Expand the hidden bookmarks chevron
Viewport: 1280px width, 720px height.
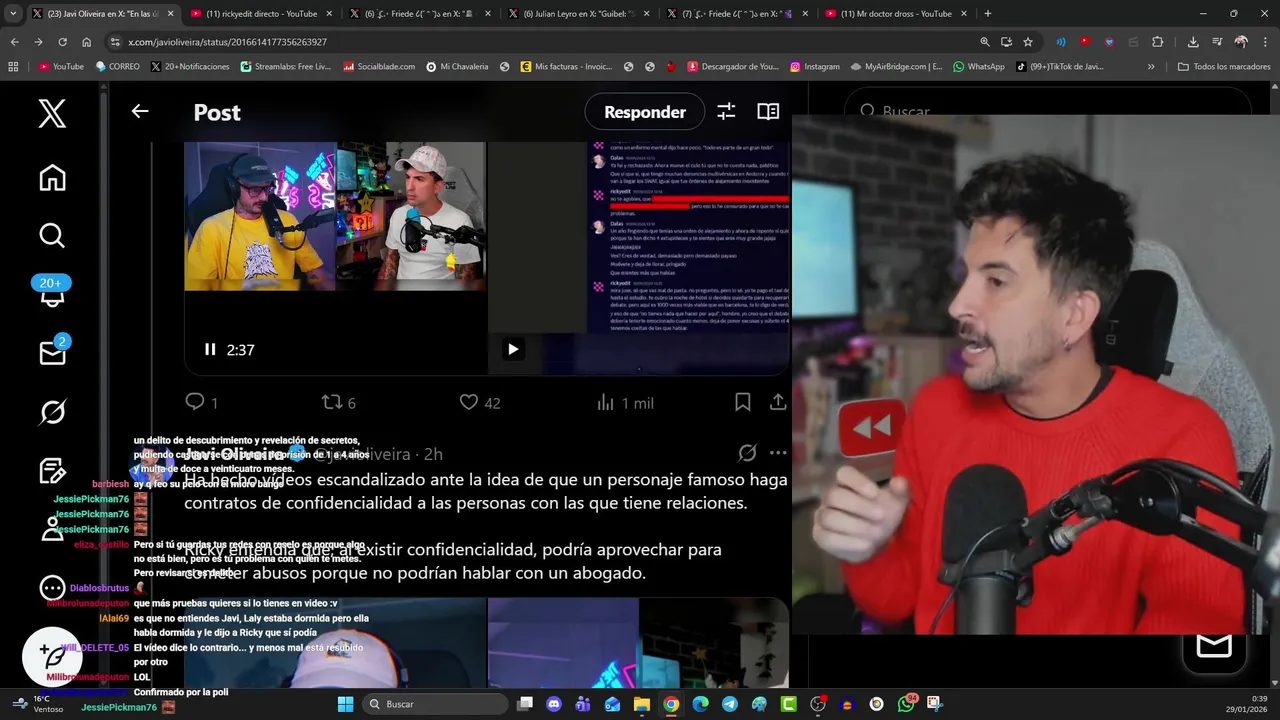pos(1151,66)
